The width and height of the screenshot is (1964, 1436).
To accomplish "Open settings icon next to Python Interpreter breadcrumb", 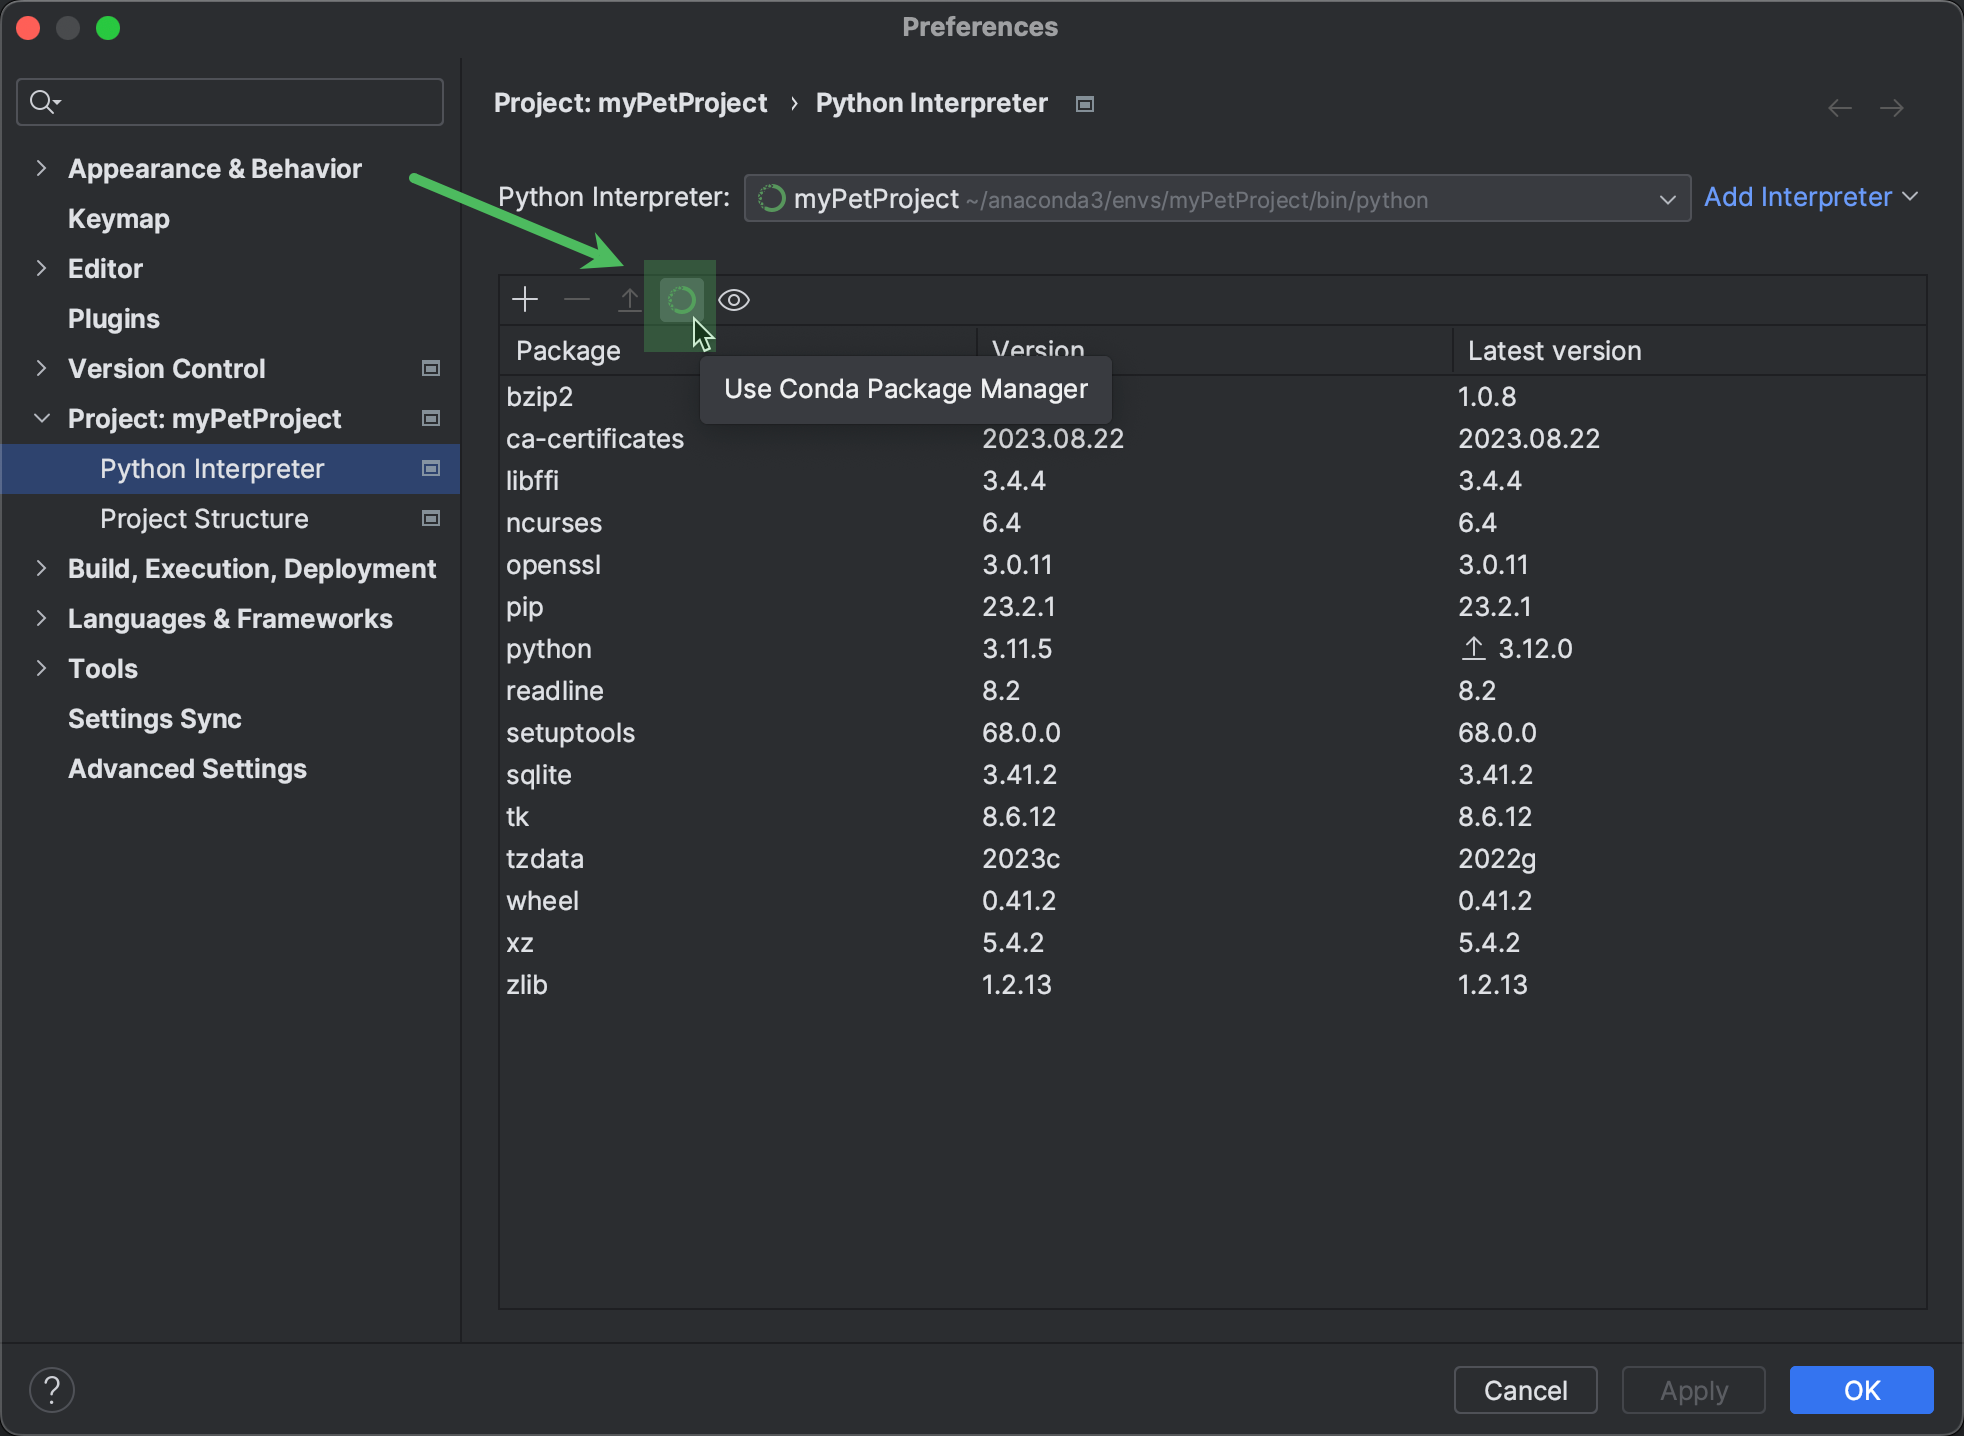I will click(1083, 103).
